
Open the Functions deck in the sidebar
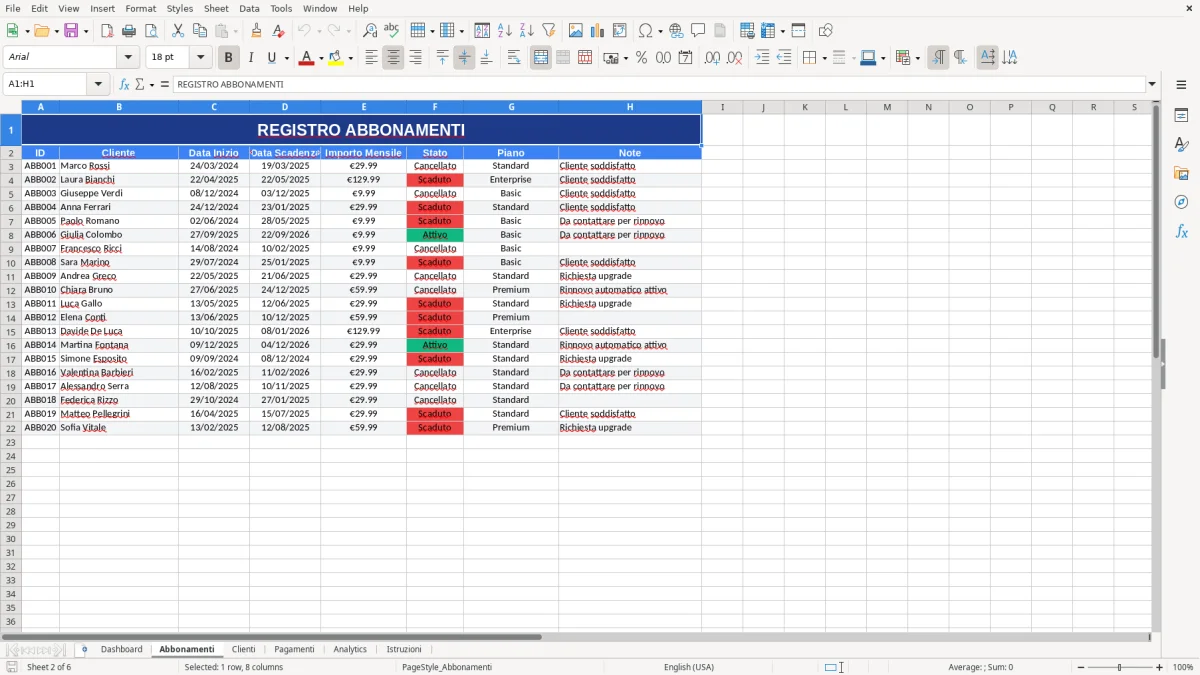1181,230
